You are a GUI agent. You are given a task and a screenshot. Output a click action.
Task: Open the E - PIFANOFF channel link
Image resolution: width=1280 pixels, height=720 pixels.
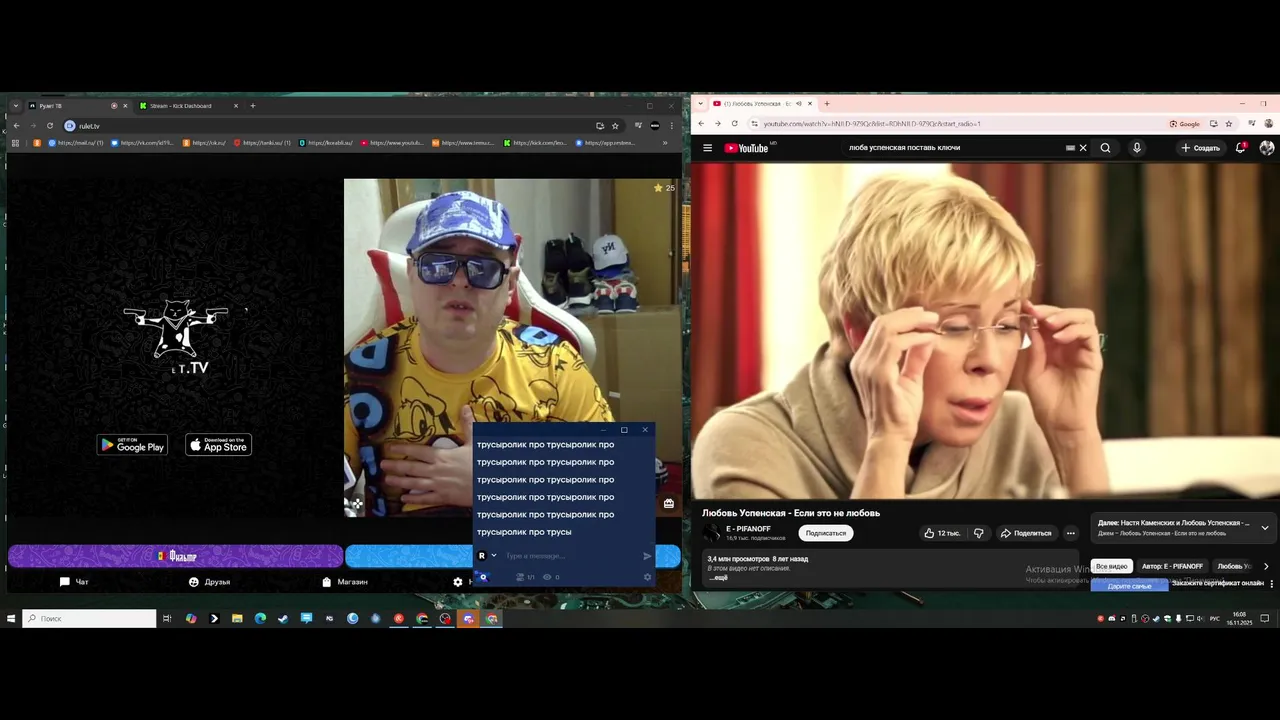point(748,529)
